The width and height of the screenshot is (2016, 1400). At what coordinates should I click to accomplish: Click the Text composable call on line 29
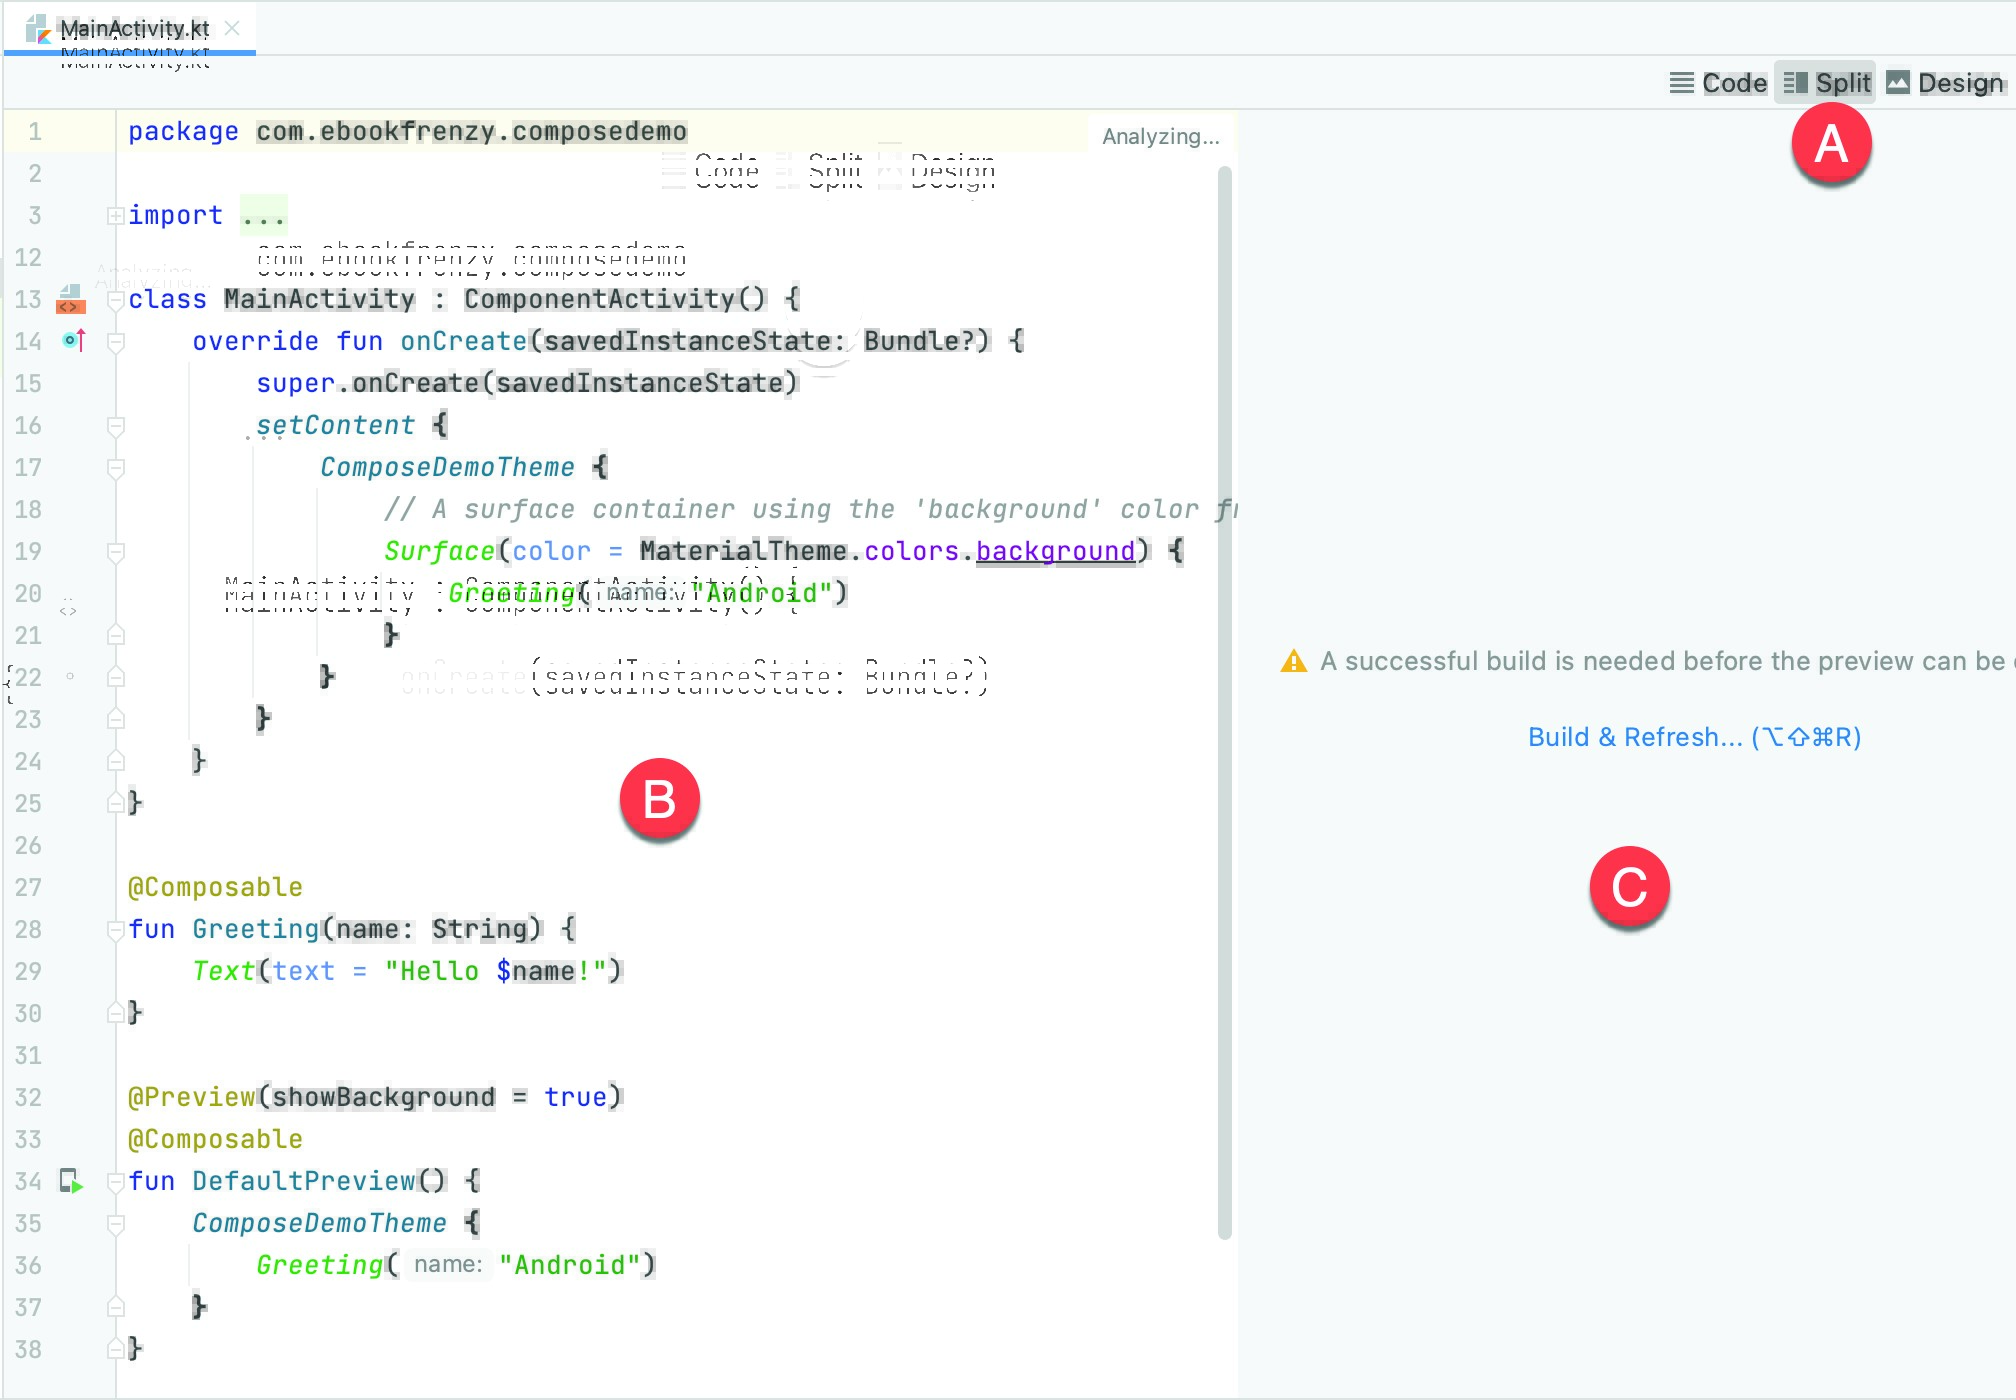[x=224, y=971]
